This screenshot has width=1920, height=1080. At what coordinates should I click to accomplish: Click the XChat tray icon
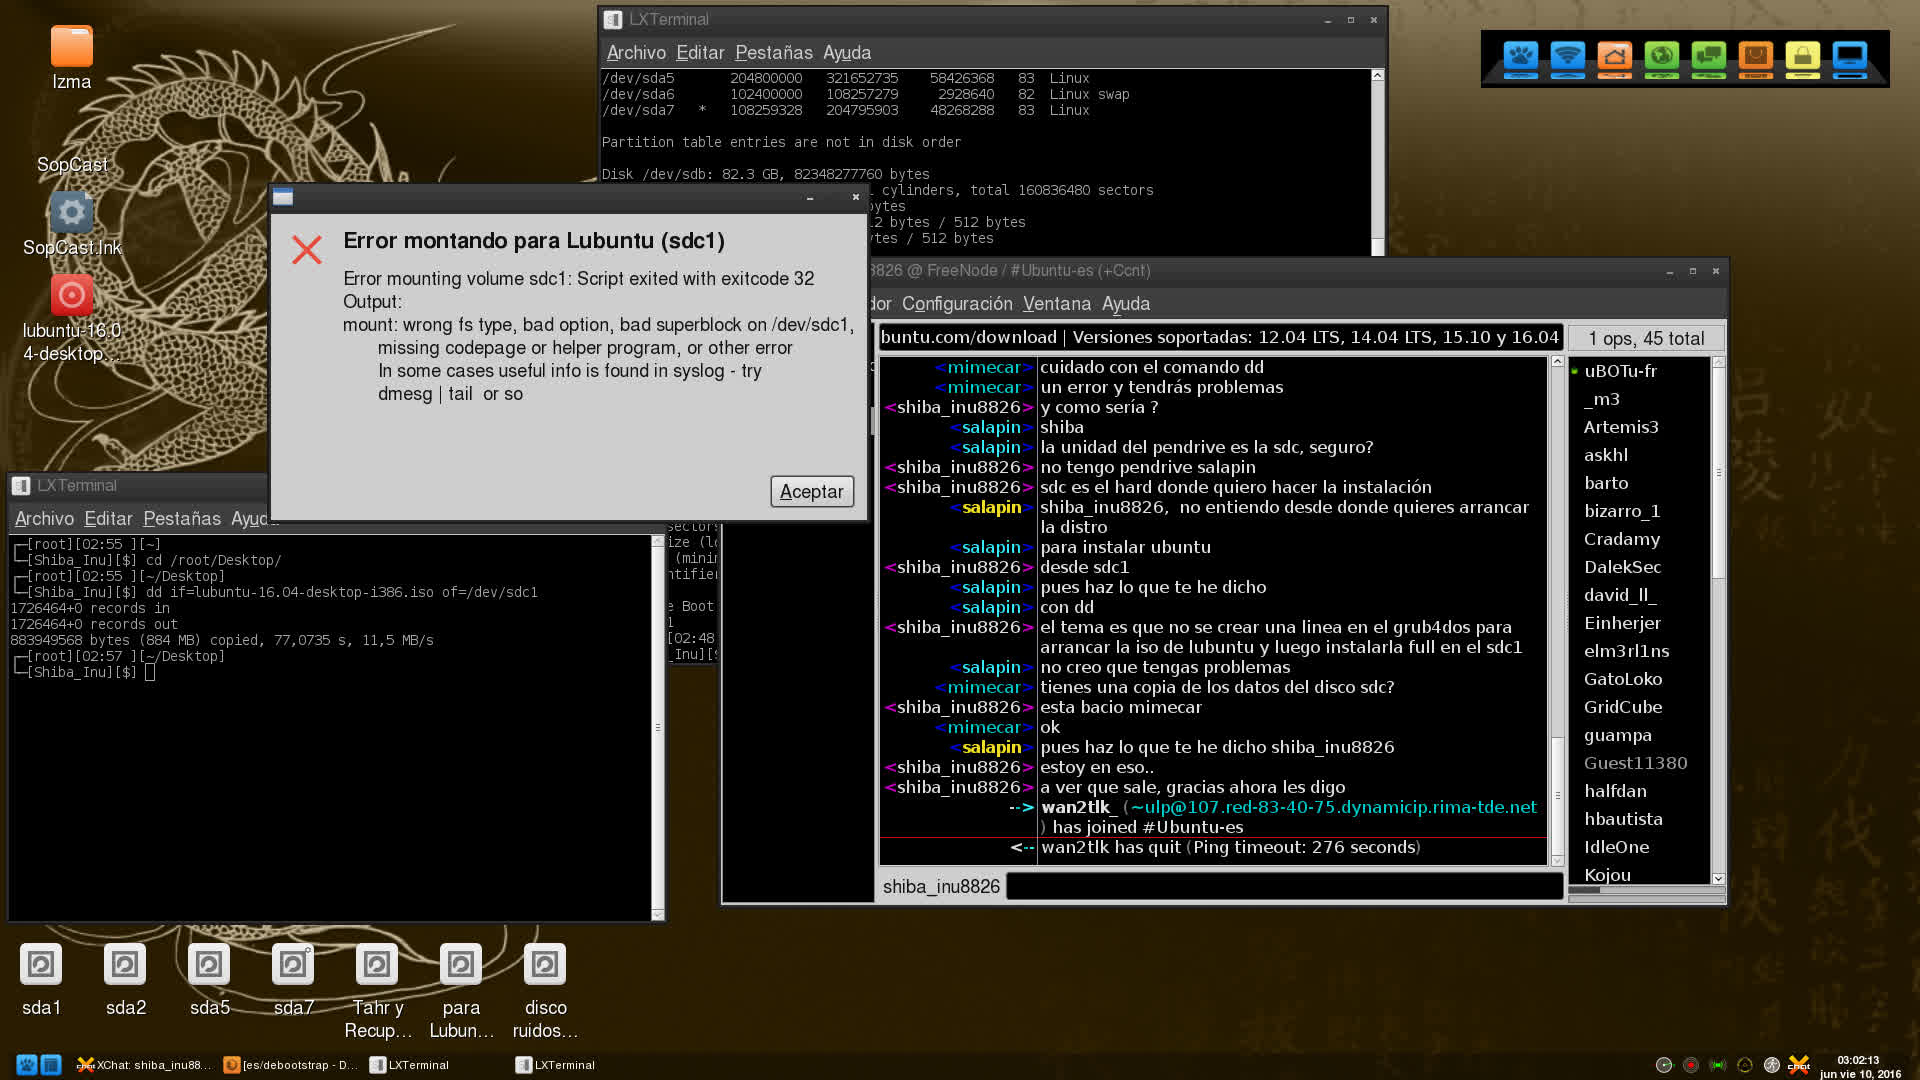tap(1799, 1065)
